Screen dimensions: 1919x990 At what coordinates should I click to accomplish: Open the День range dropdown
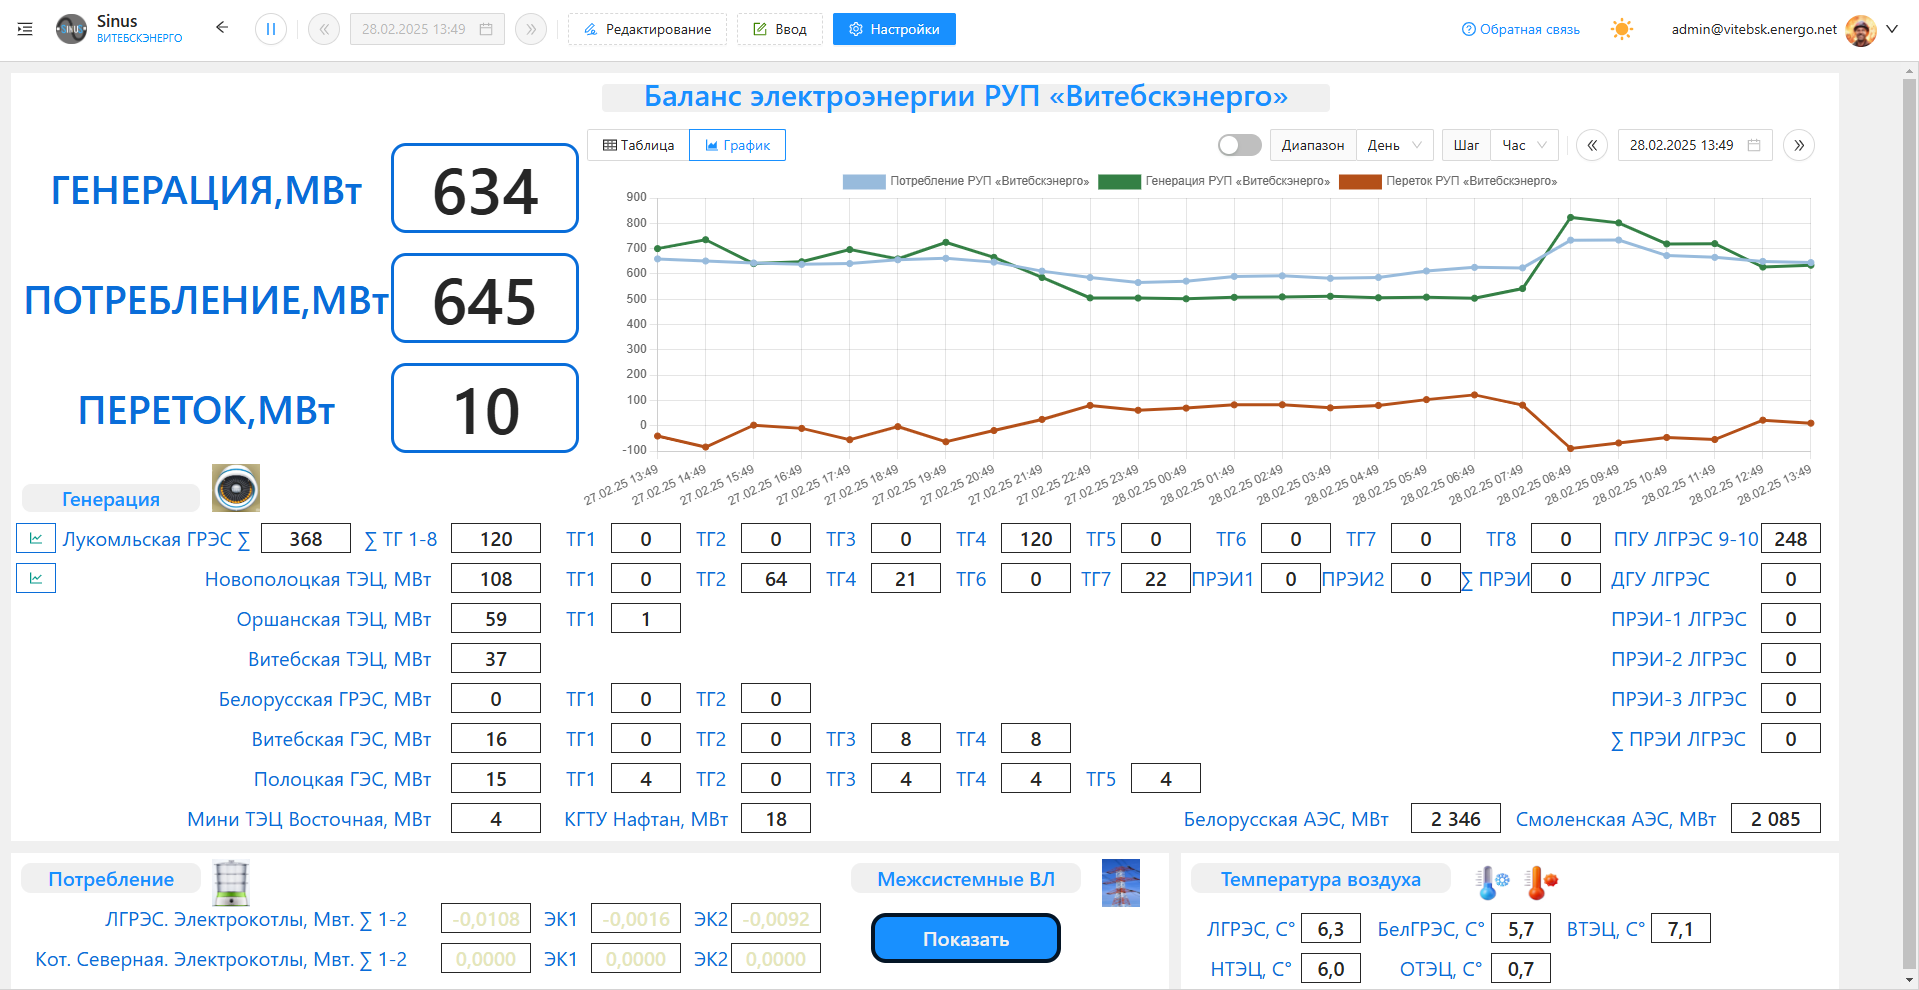click(x=1395, y=145)
